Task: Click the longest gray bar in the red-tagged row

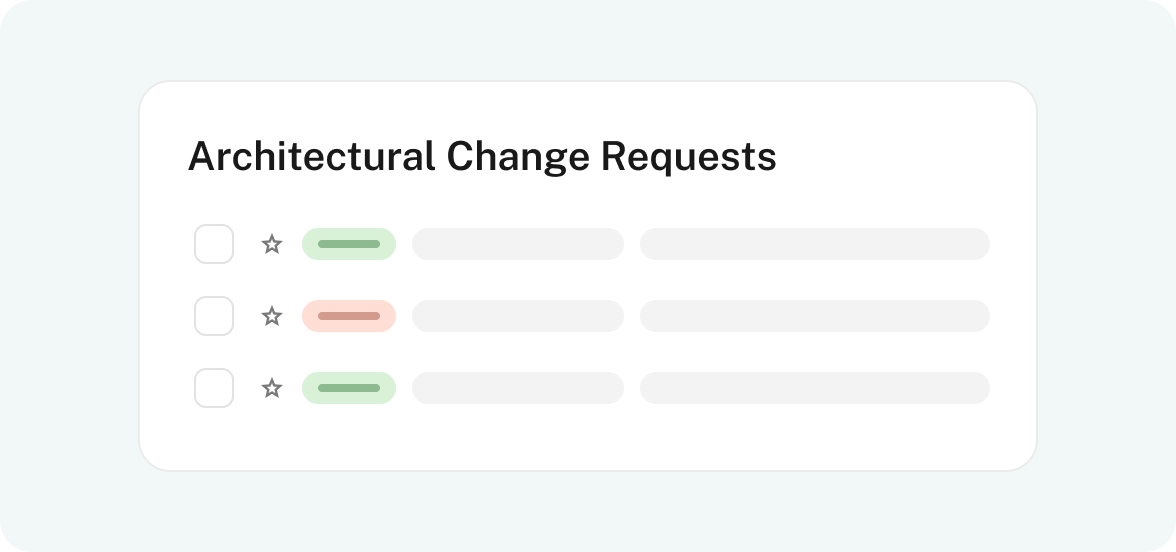Action: [x=814, y=316]
